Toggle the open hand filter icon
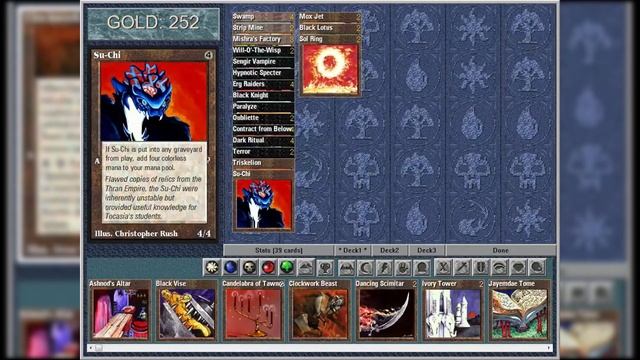 click(403, 268)
